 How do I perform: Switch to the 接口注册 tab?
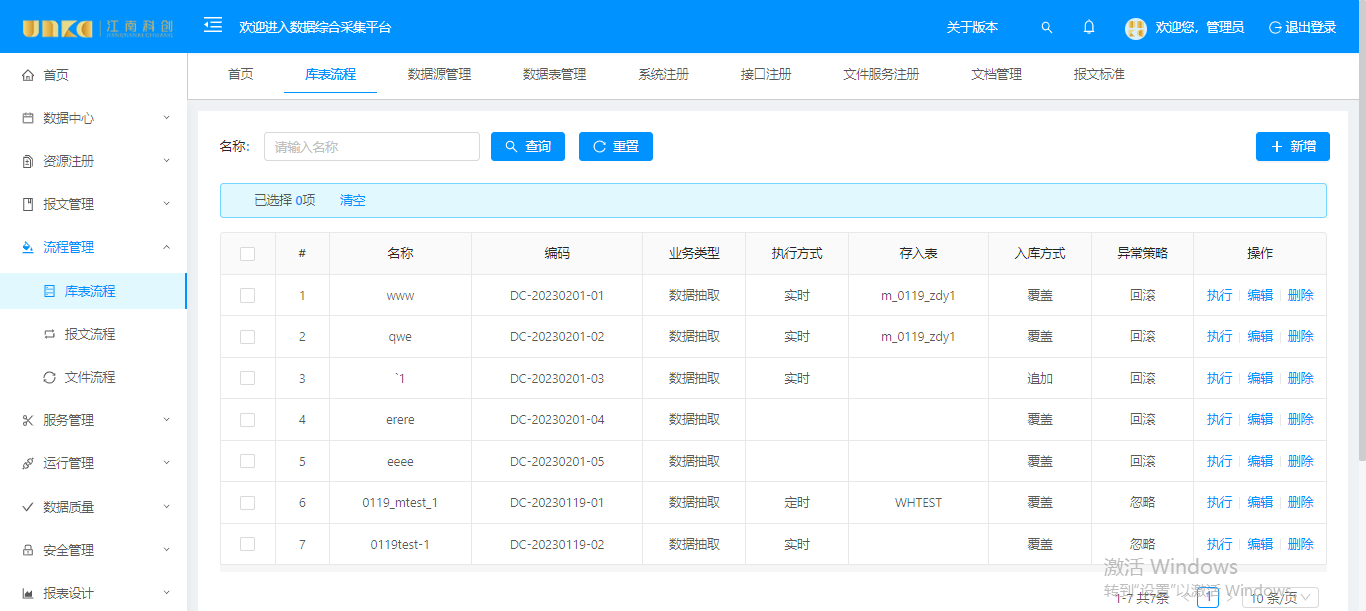click(x=766, y=74)
